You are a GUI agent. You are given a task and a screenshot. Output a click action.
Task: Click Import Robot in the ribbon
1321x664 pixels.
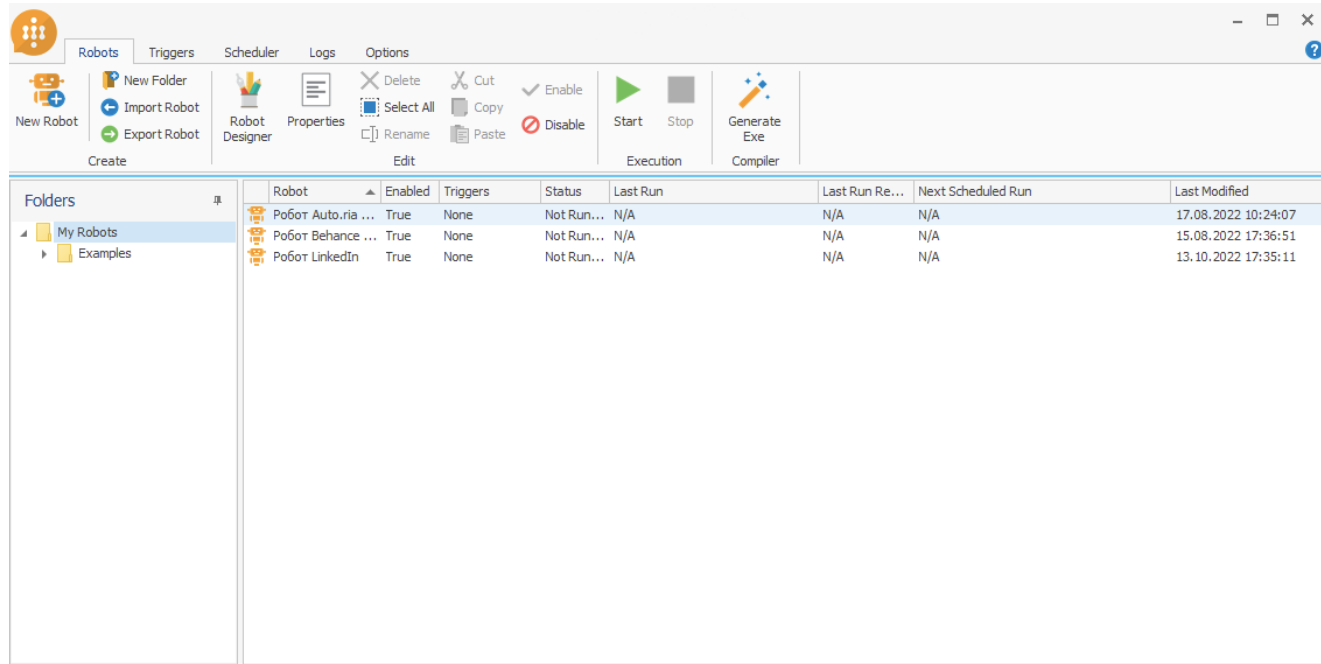pos(150,107)
